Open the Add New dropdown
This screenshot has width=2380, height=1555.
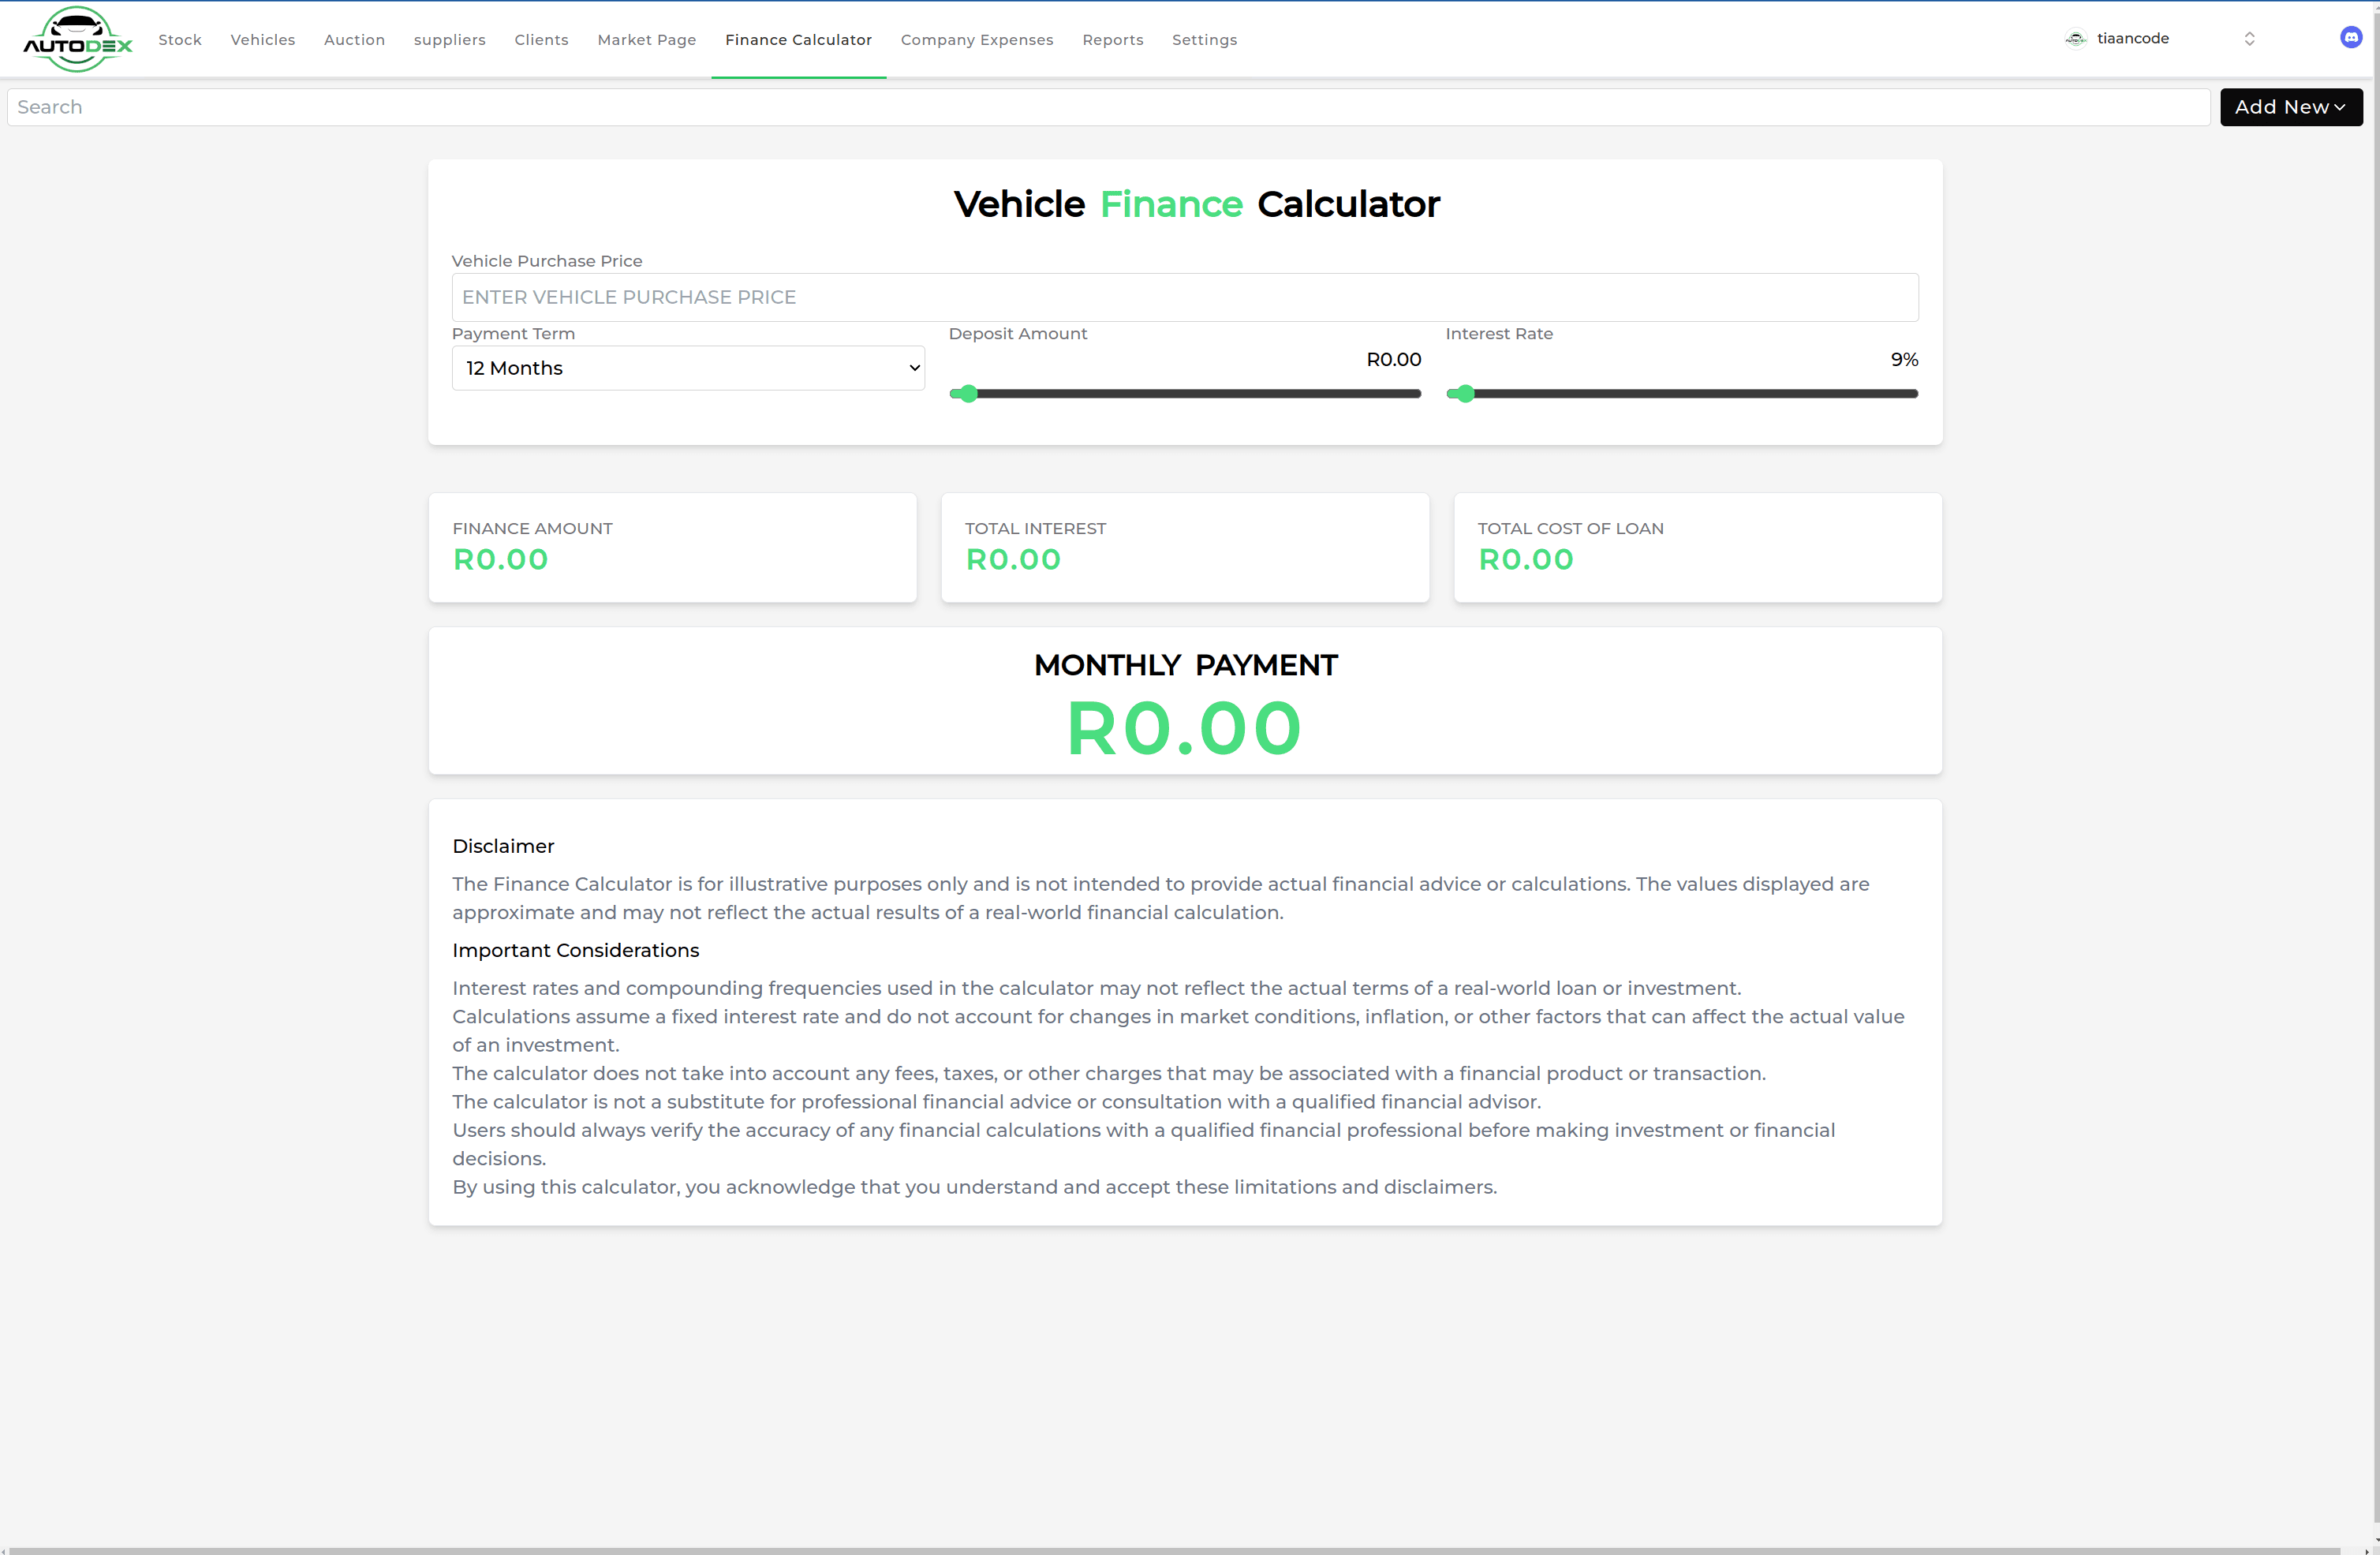2291,107
